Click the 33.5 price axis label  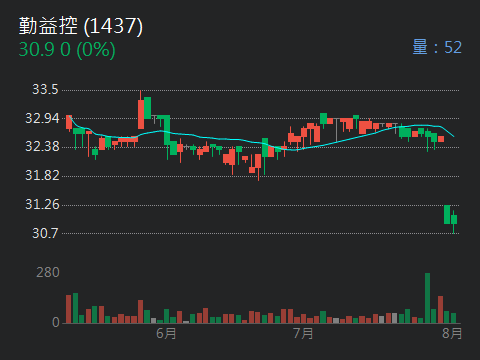coord(45,89)
